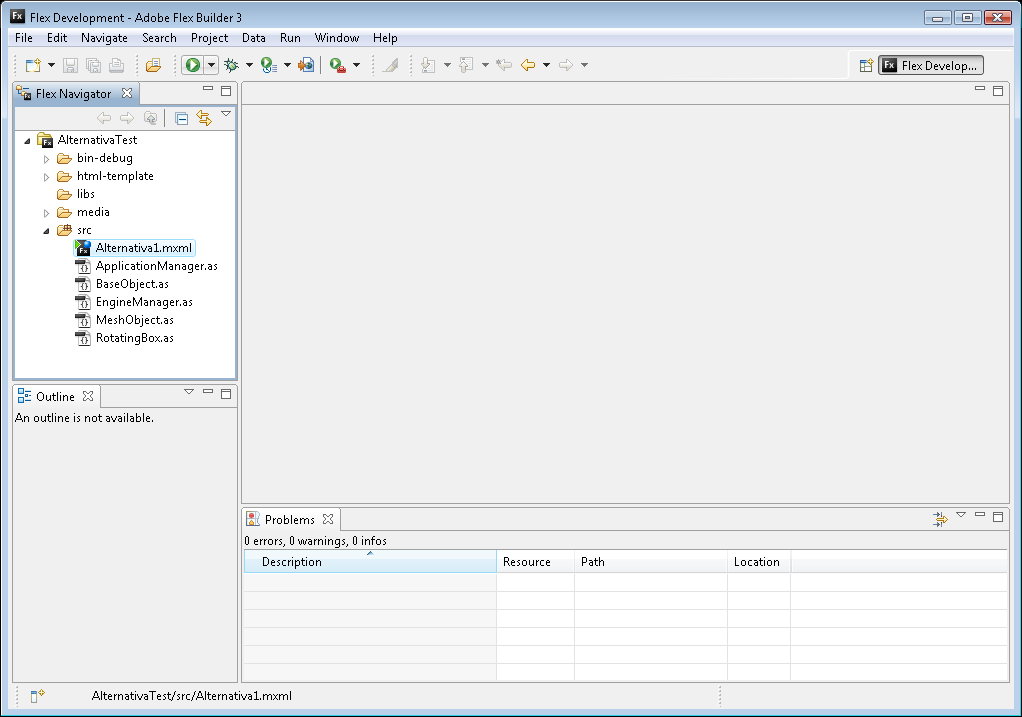Screen dimensions: 1022x717
Task: Toggle Link with Editor in Flex Navigator
Action: click(204, 118)
